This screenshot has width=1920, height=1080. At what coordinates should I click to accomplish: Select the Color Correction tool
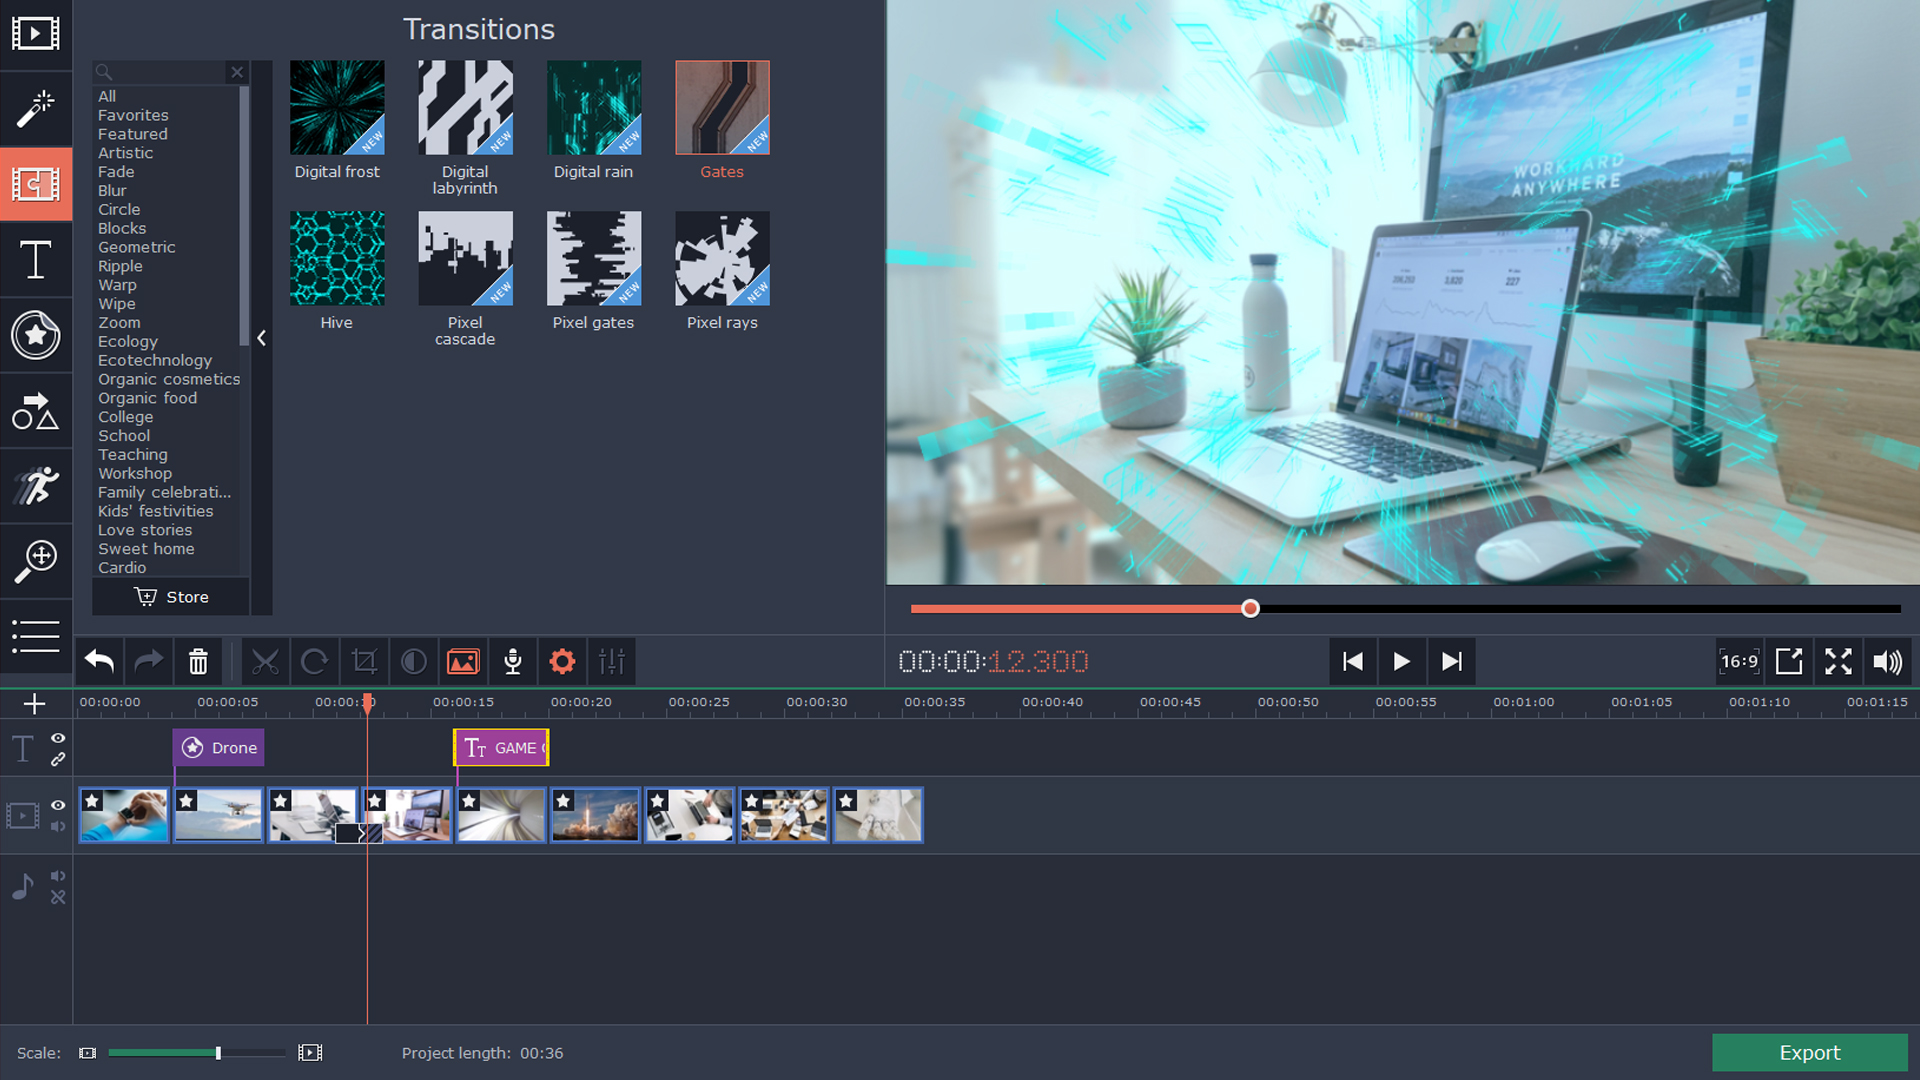[x=414, y=661]
